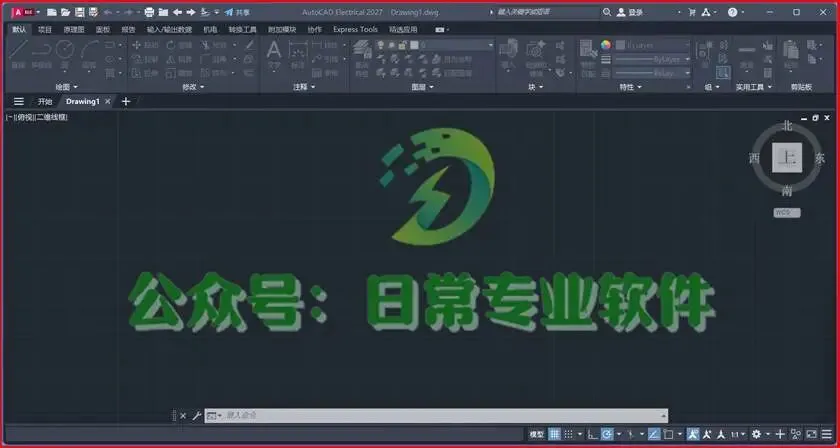This screenshot has width=840, height=448.
Task: Expand the 修改 panel
Action: point(193,87)
